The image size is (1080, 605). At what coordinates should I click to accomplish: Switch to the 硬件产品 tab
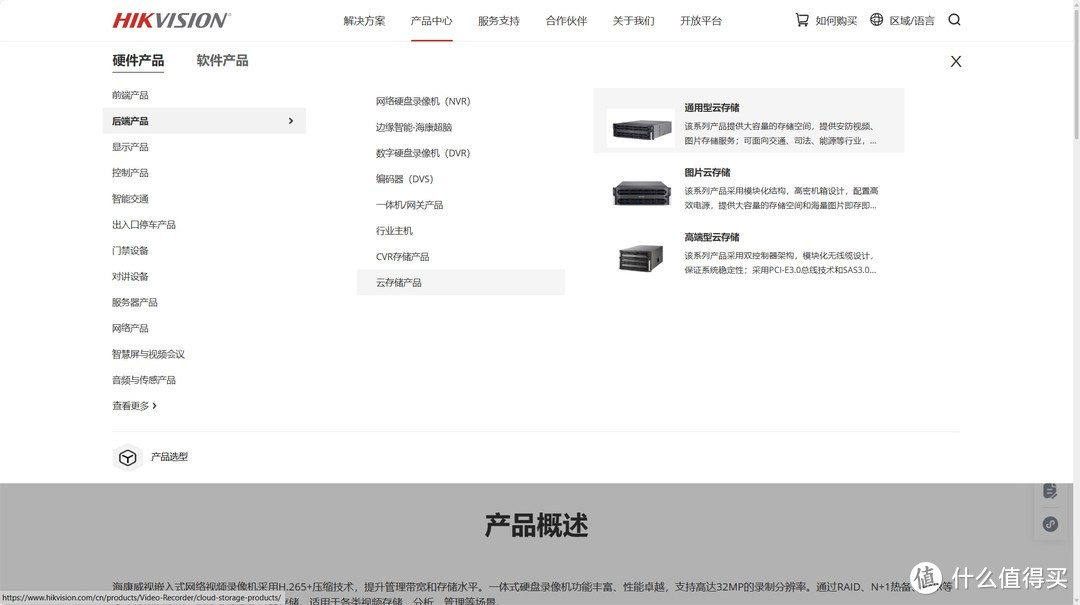click(138, 61)
